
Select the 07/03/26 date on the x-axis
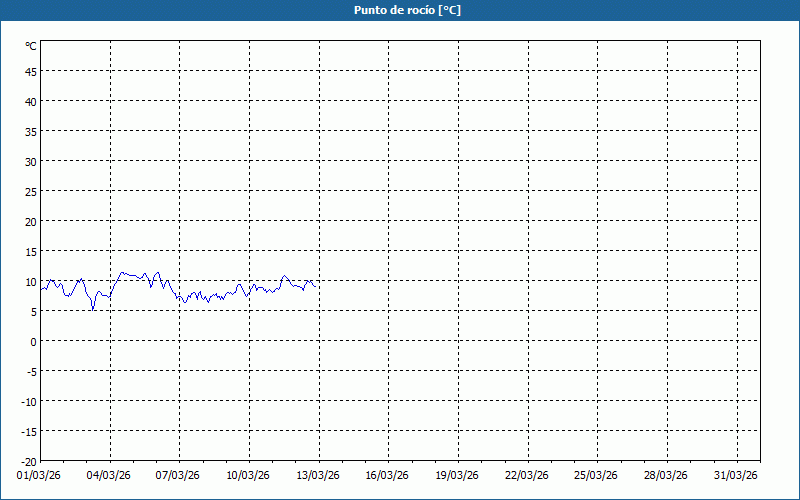tap(178, 475)
